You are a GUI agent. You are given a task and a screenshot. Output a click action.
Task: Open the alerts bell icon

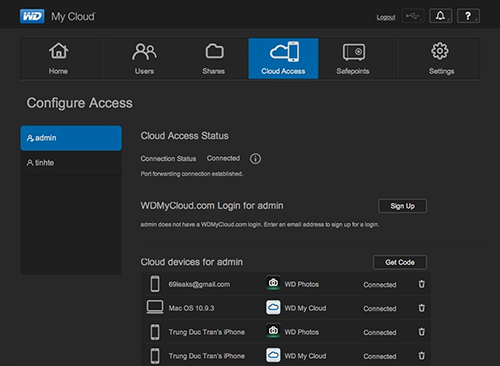pos(440,16)
